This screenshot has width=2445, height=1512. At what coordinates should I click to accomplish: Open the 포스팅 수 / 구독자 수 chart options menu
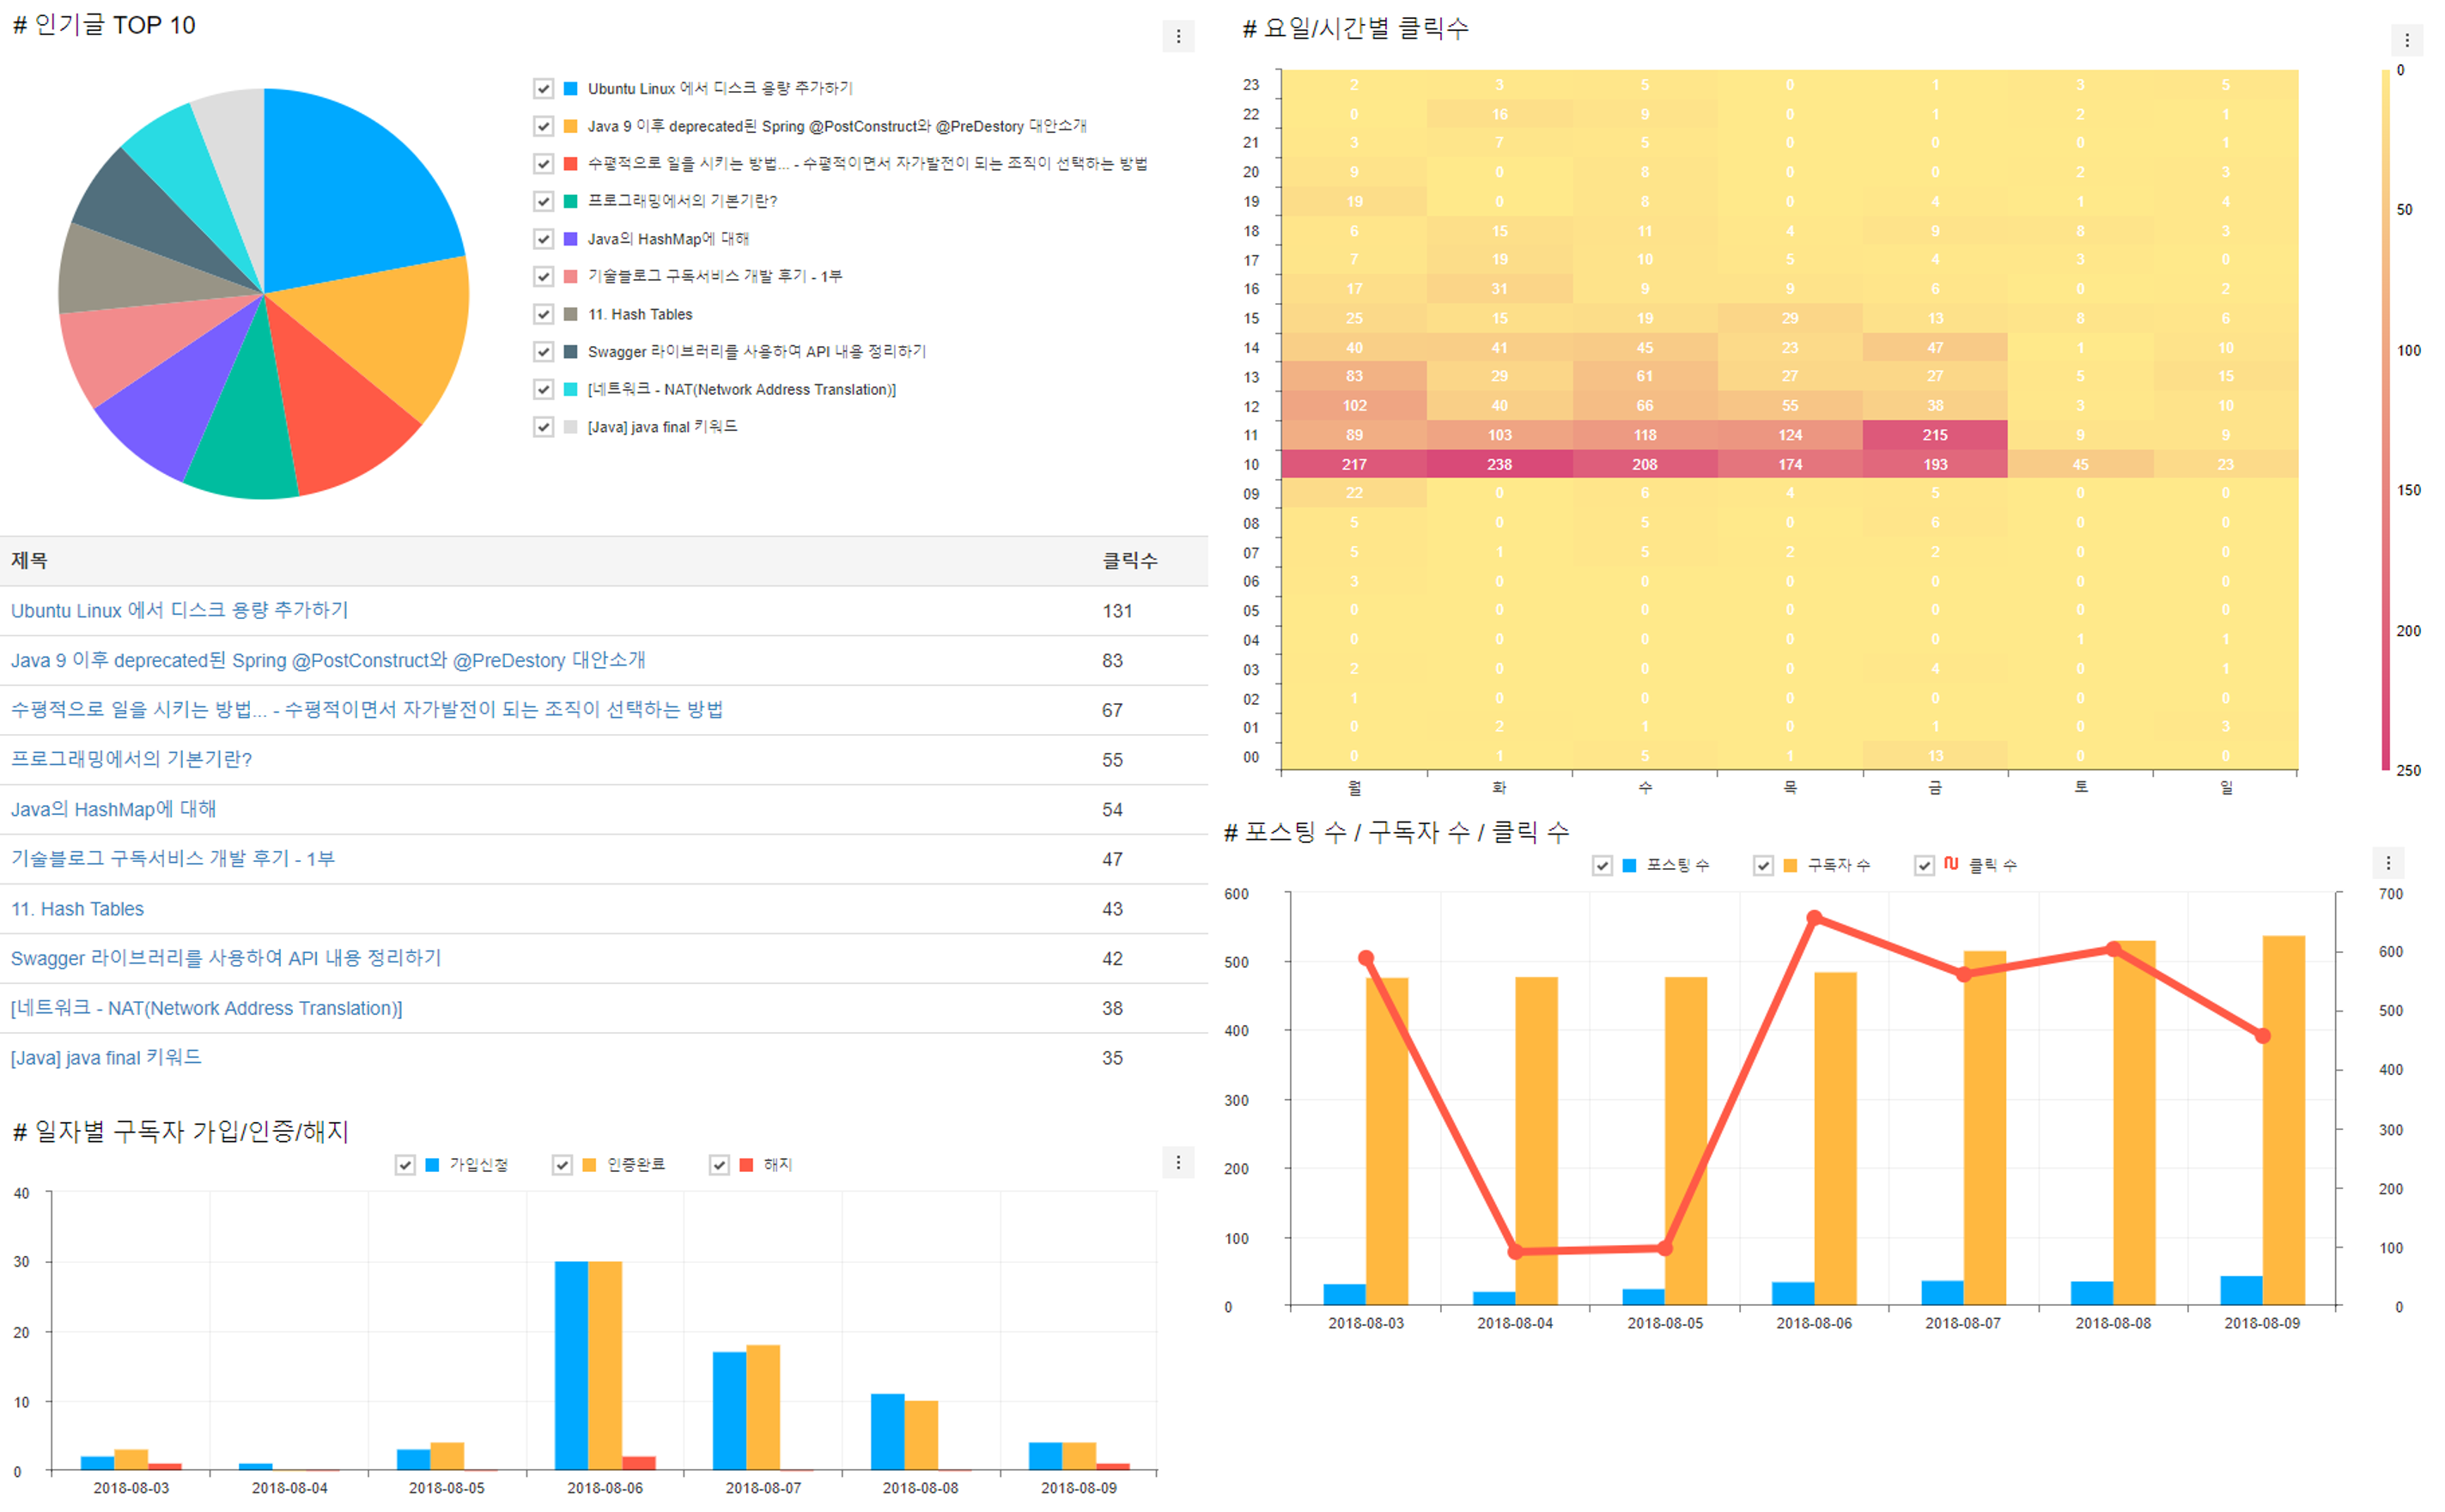(x=2388, y=862)
